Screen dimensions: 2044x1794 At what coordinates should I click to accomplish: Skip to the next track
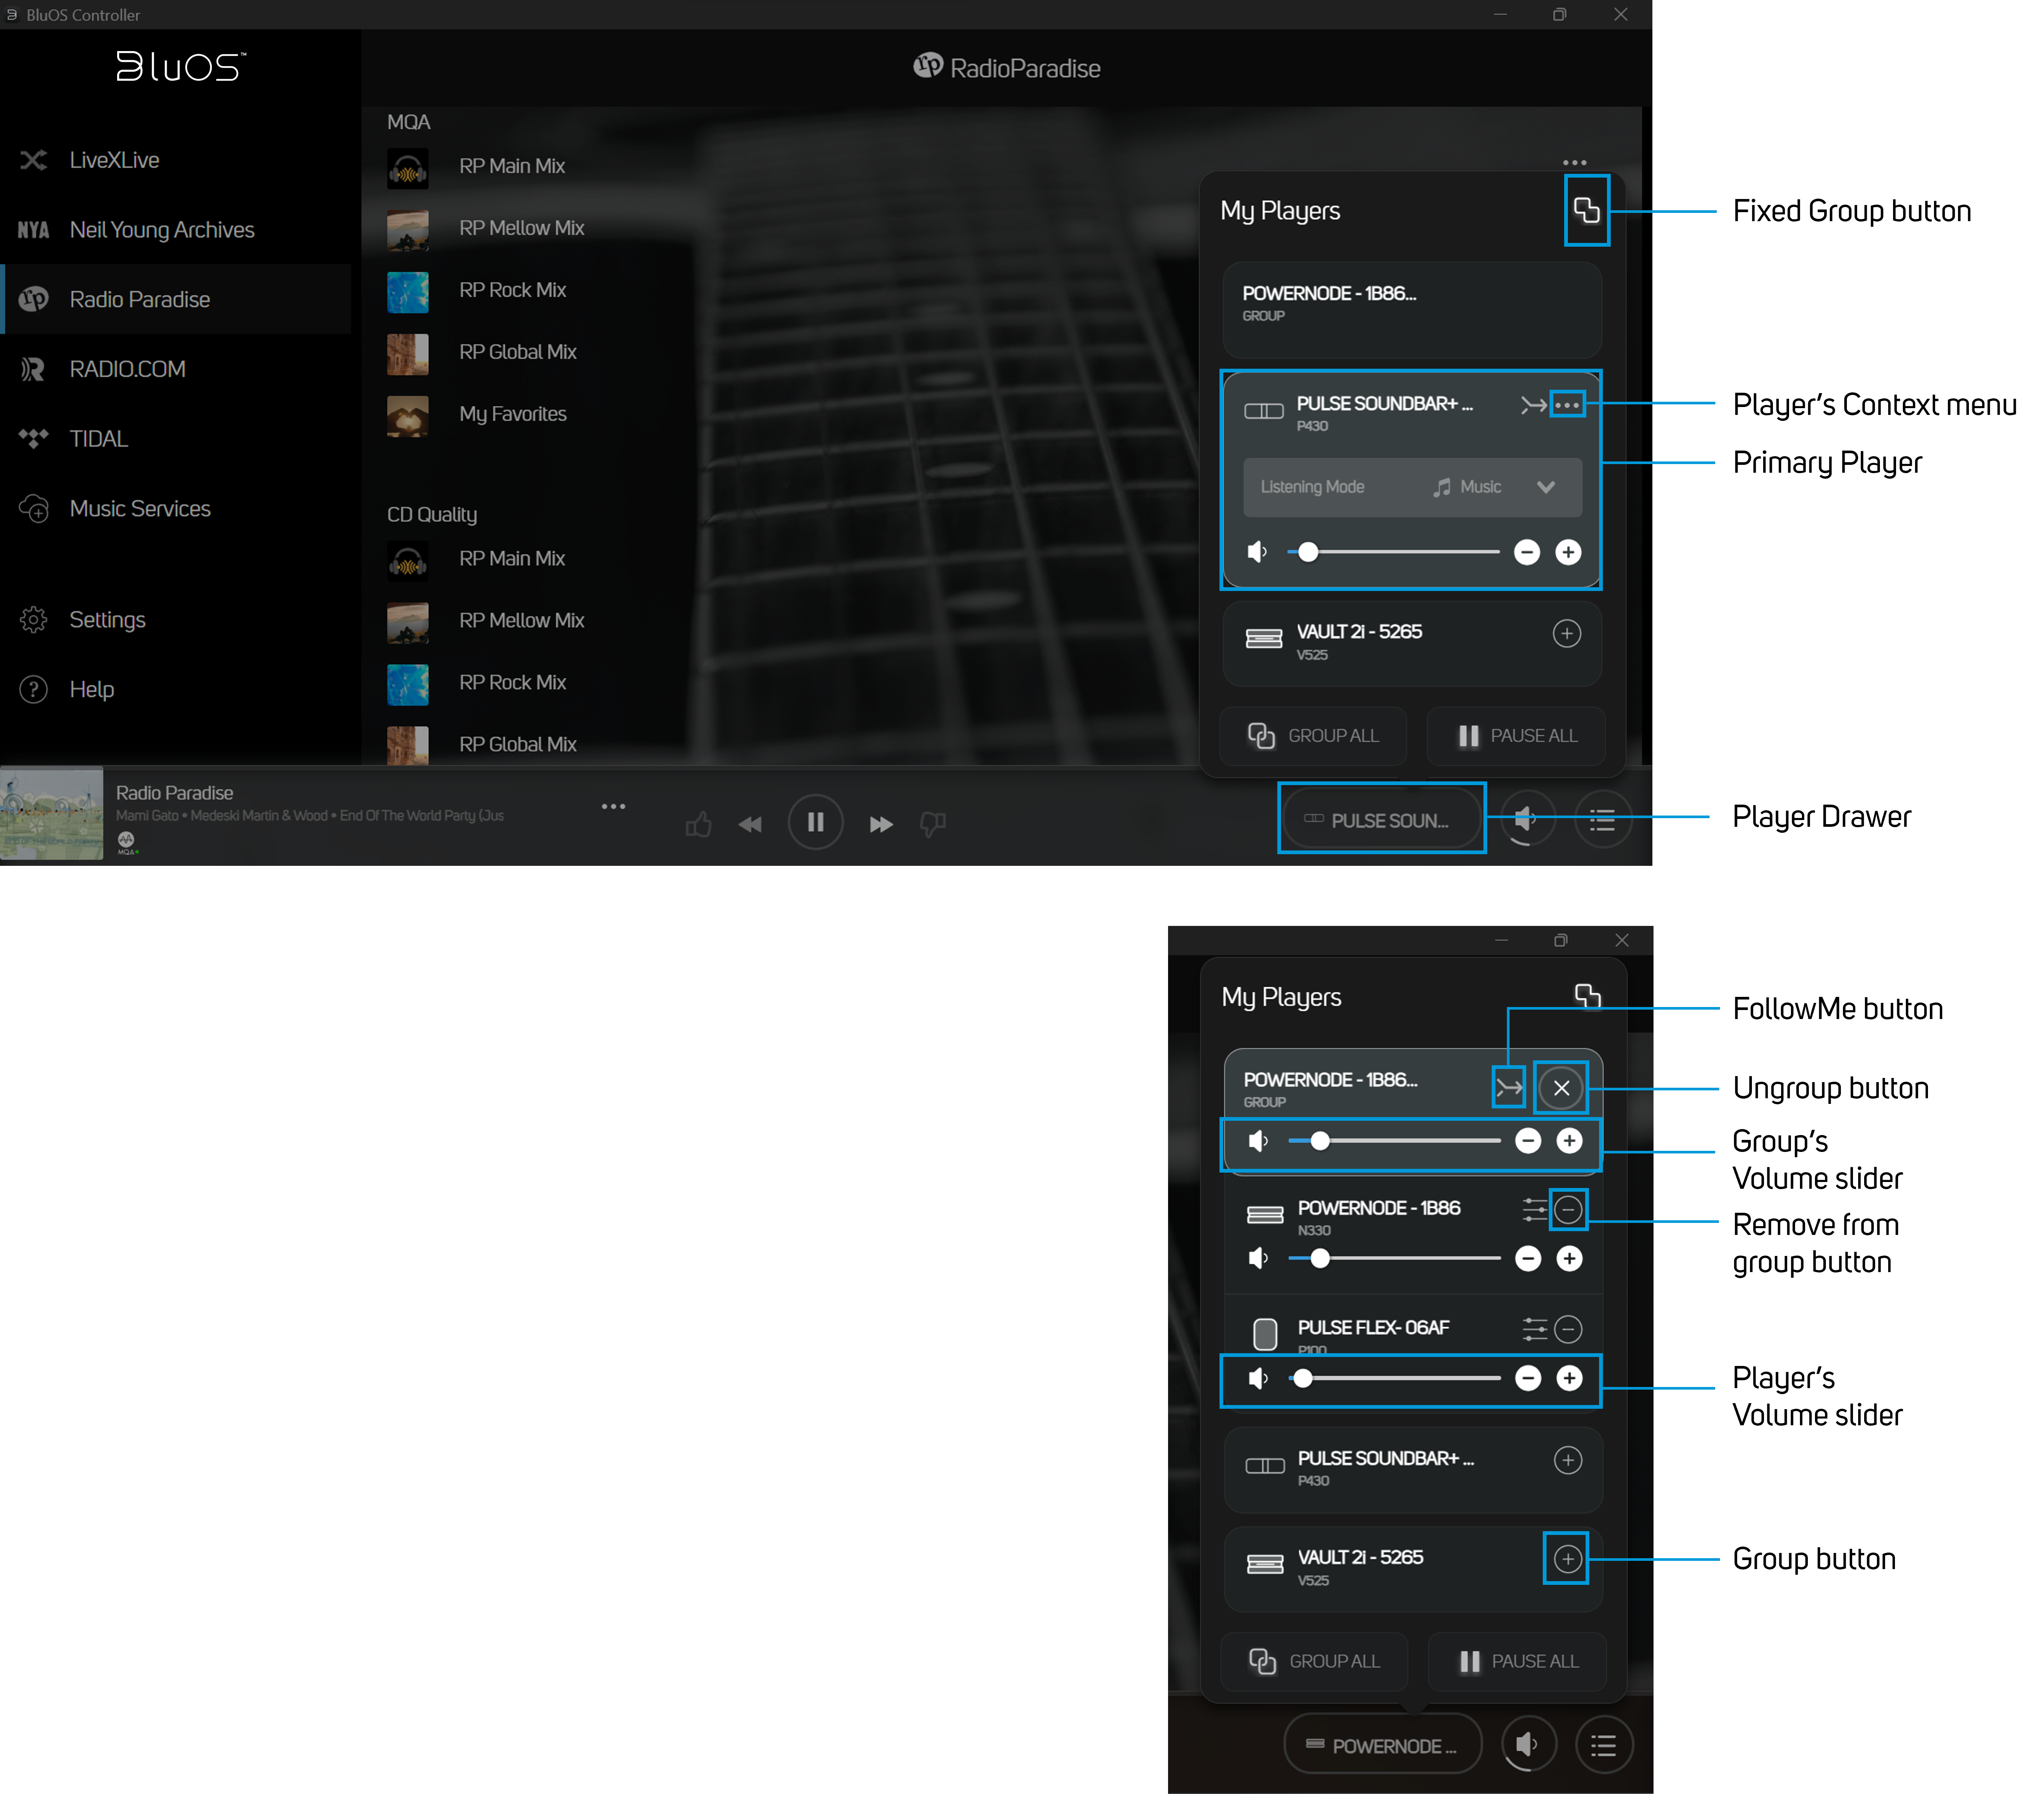click(x=880, y=824)
